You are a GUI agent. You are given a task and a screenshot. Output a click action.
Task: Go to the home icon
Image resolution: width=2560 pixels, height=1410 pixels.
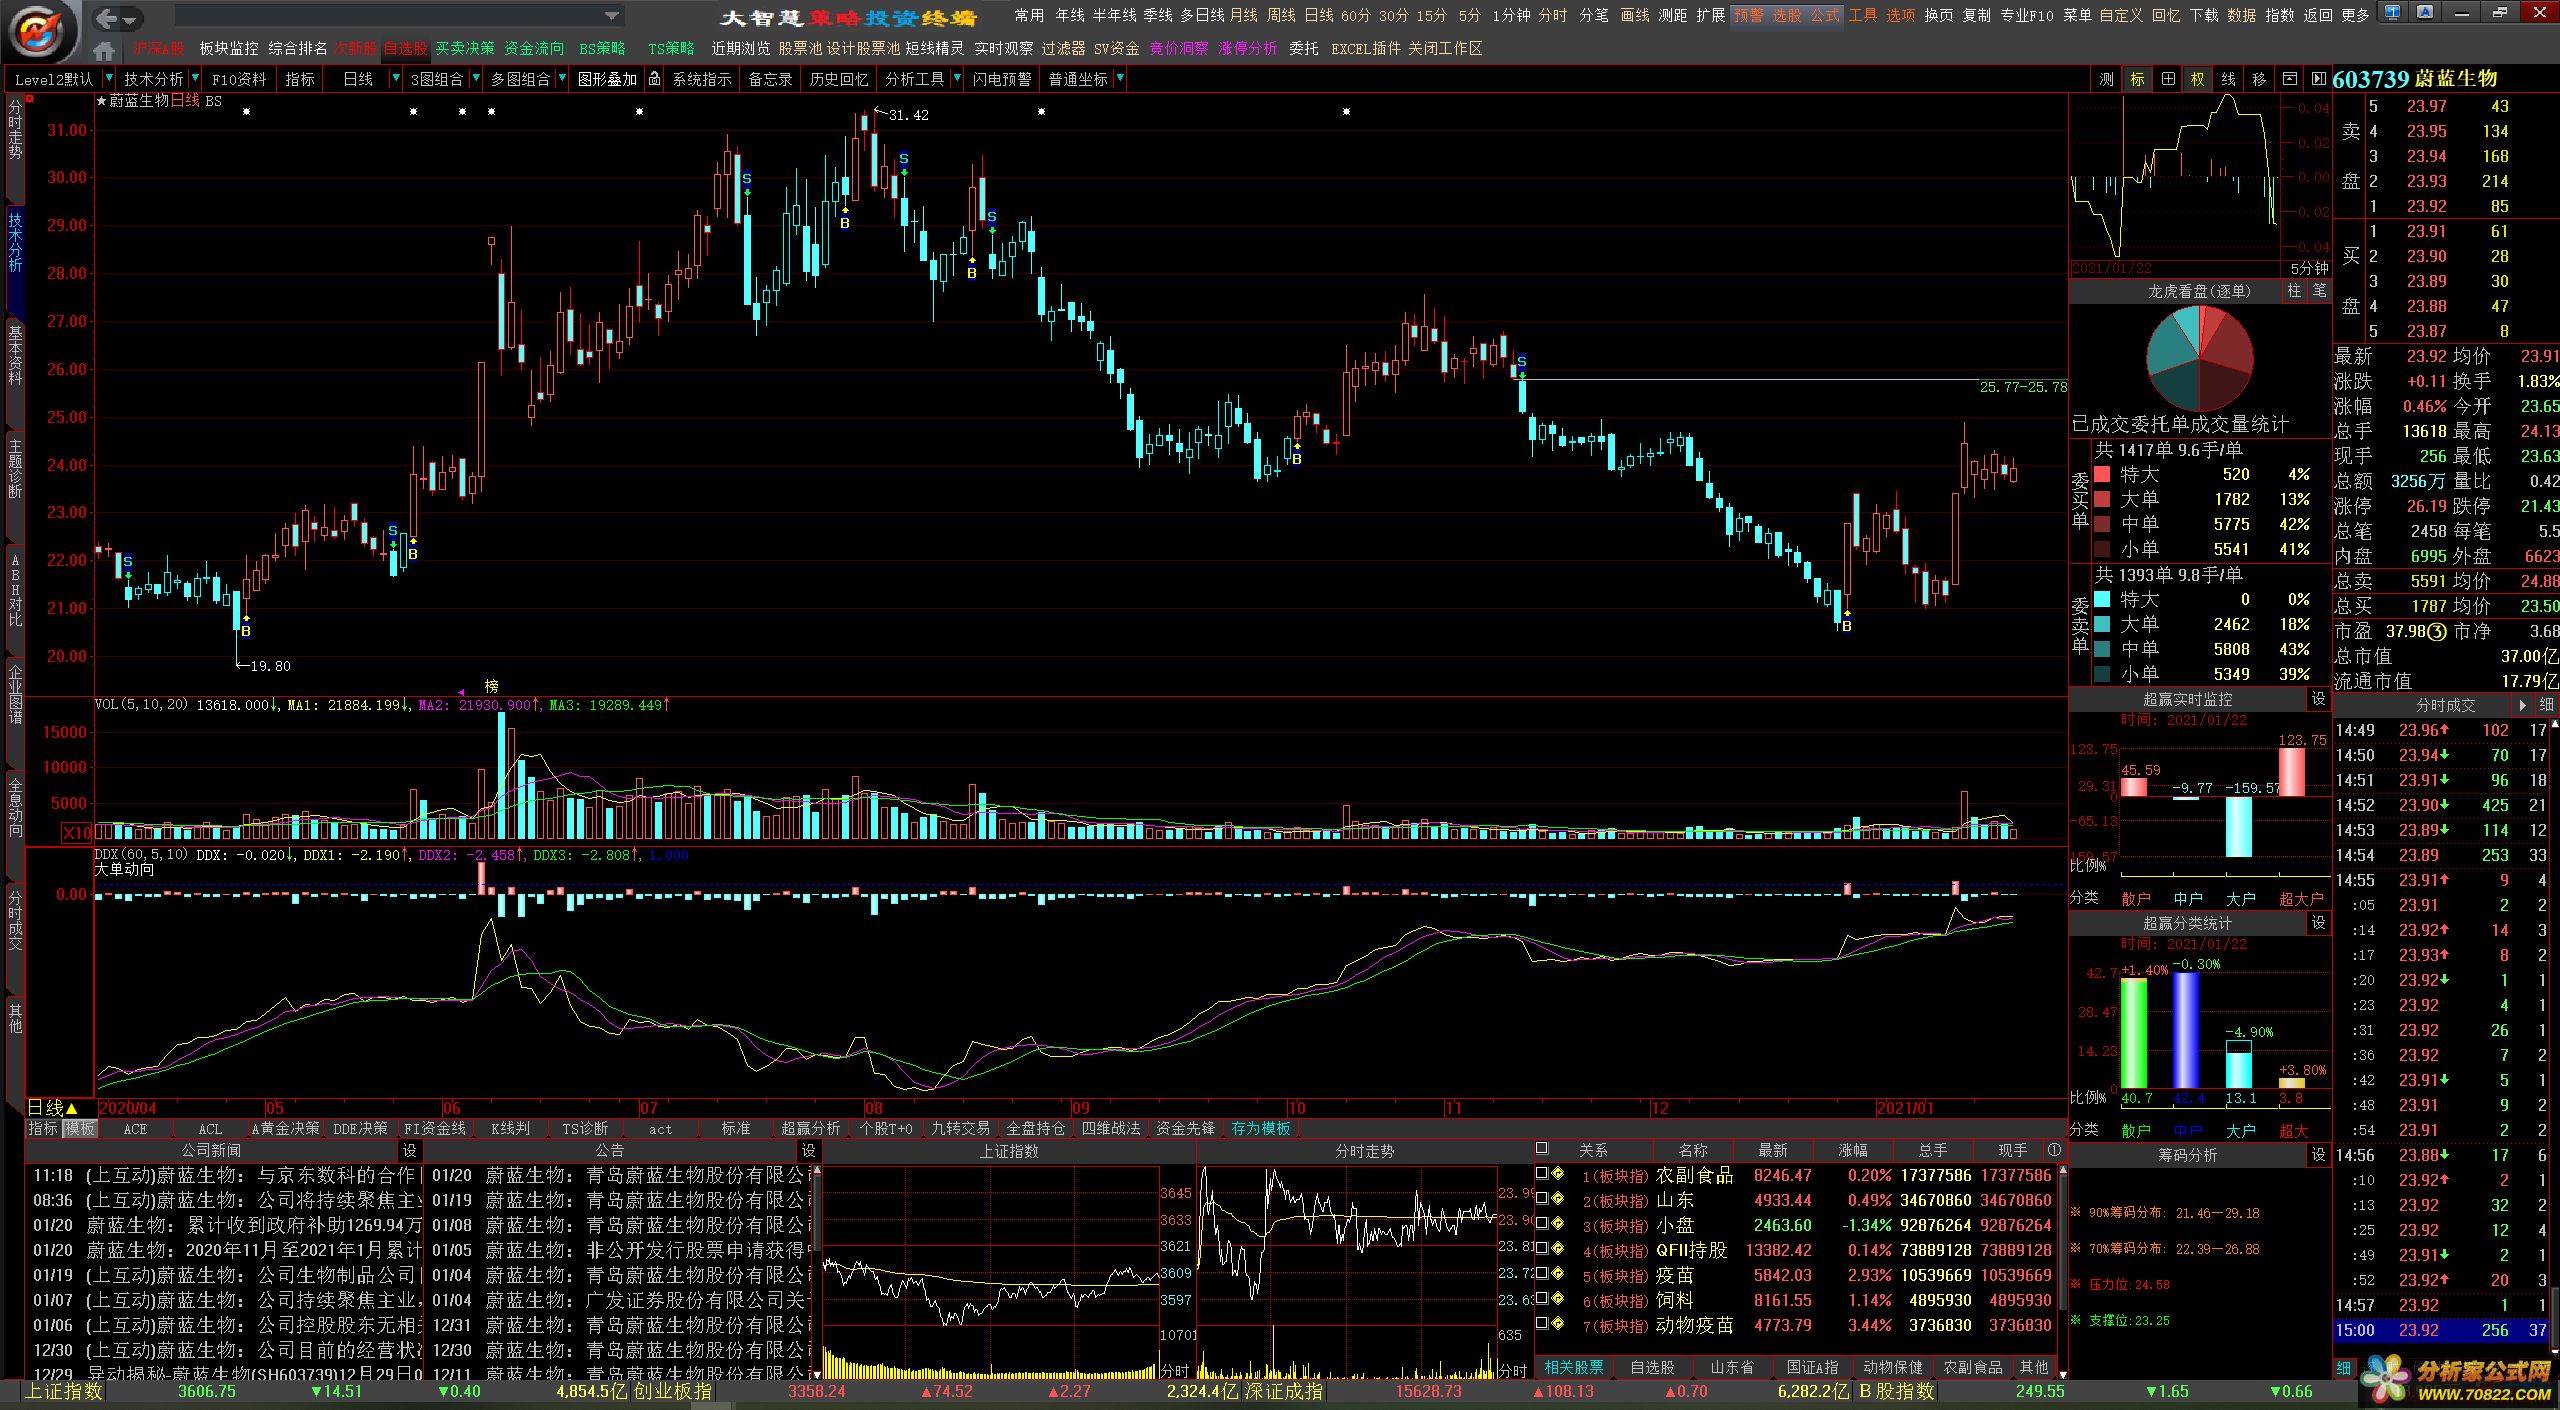pos(103,49)
